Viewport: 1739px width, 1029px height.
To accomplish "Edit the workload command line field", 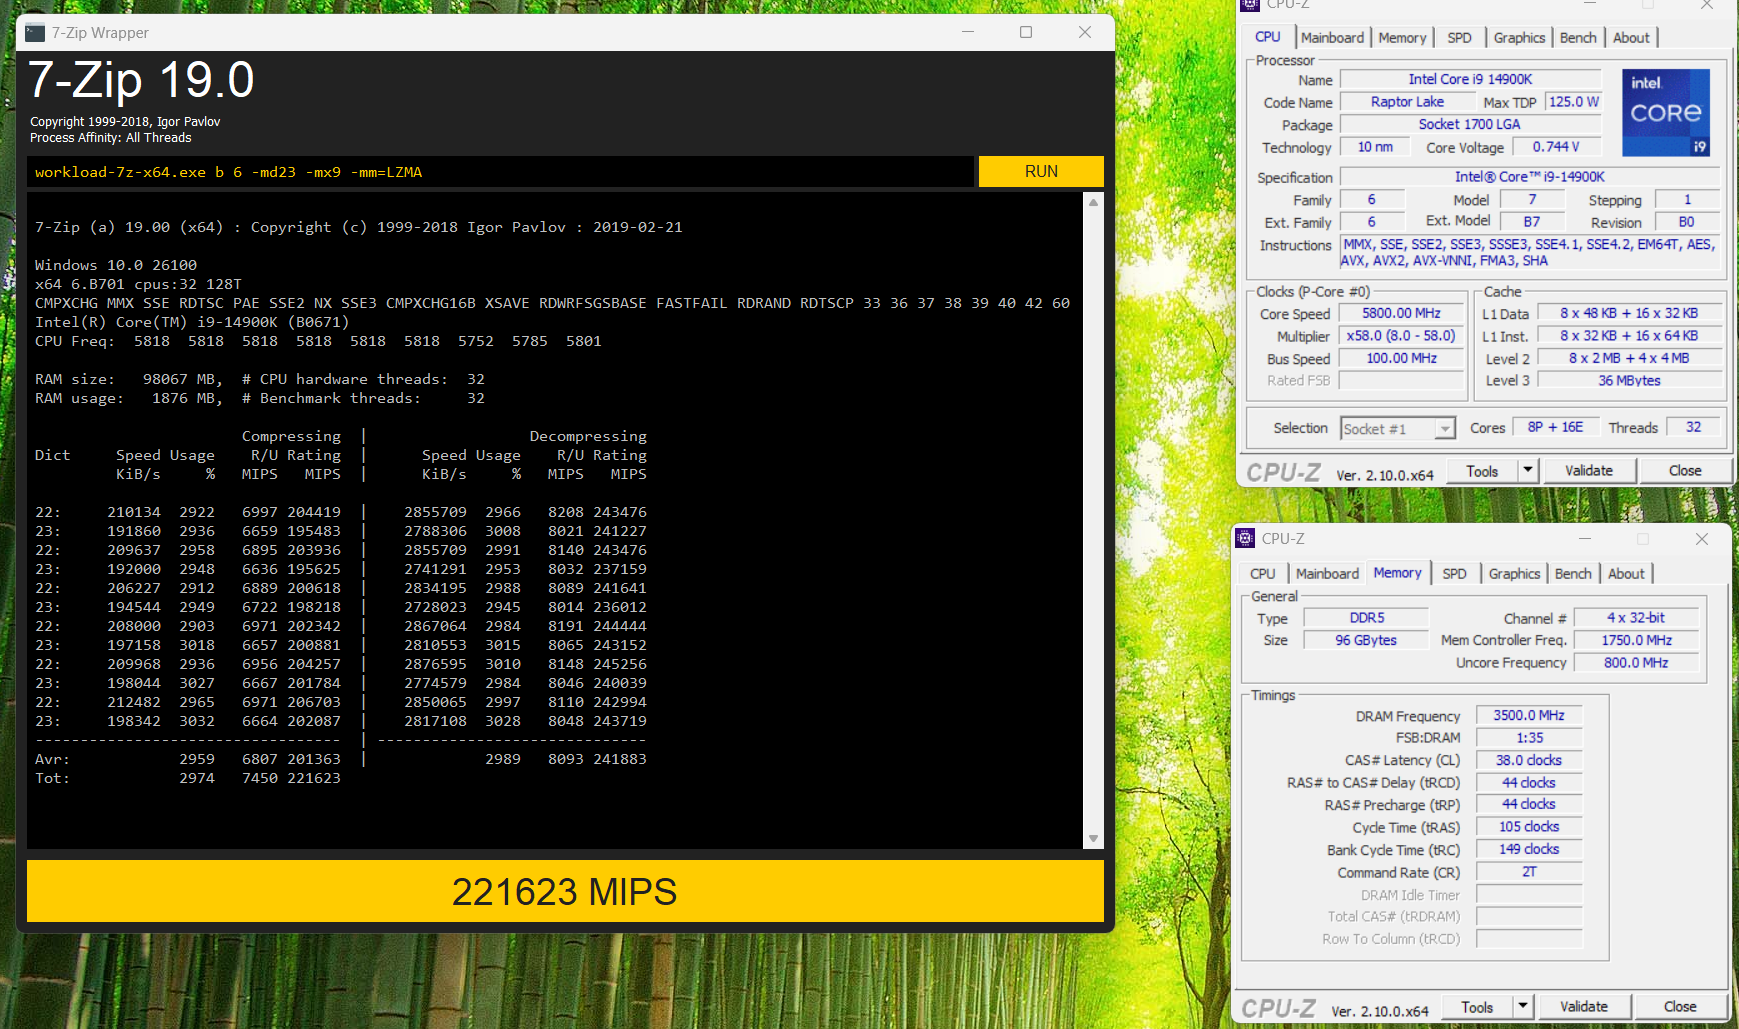I will click(500, 172).
